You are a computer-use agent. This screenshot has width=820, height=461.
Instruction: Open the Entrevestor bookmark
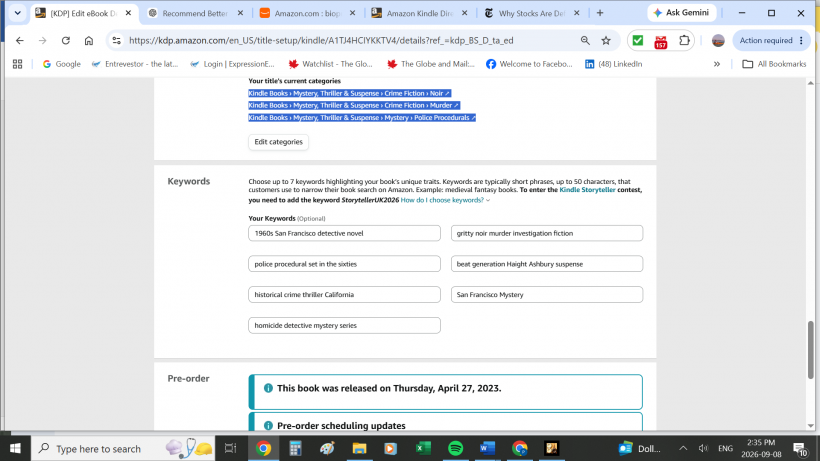point(135,64)
